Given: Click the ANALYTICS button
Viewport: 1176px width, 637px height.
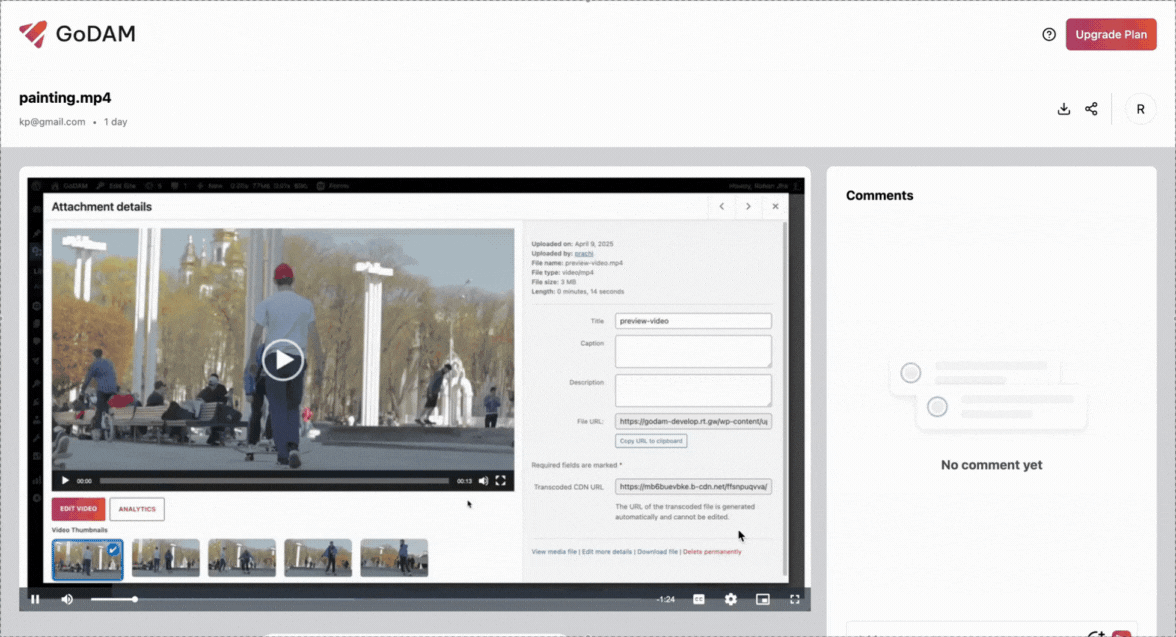Looking at the screenshot, I should pyautogui.click(x=136, y=509).
